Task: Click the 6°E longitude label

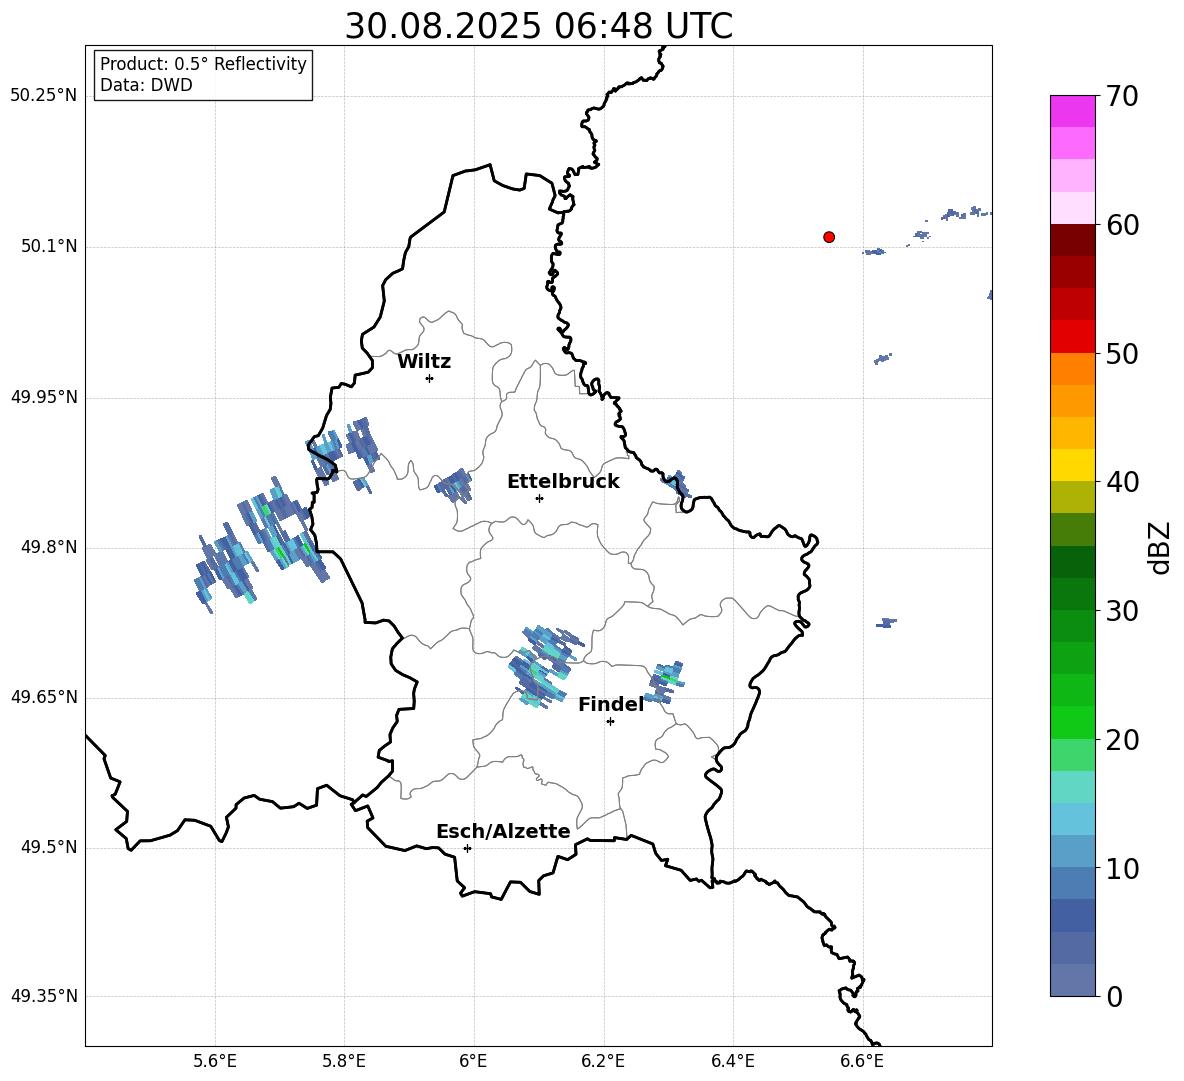Action: 473,1061
